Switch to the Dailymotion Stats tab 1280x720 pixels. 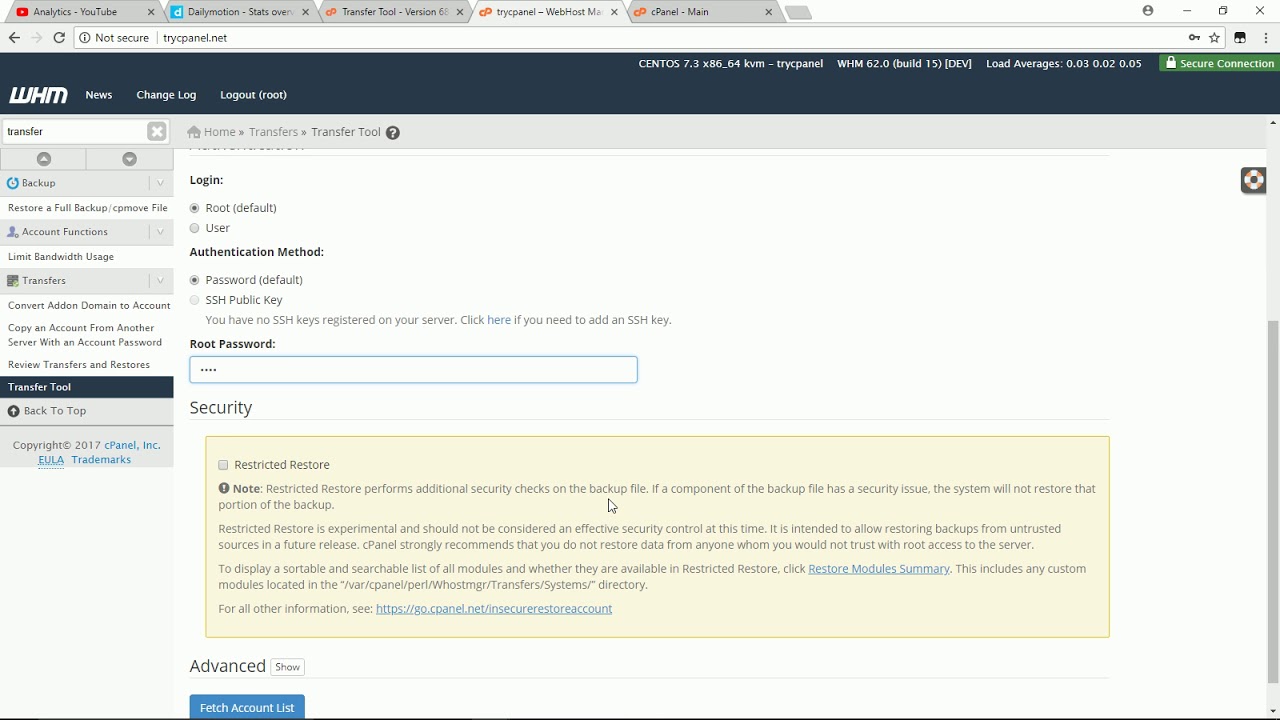(239, 12)
